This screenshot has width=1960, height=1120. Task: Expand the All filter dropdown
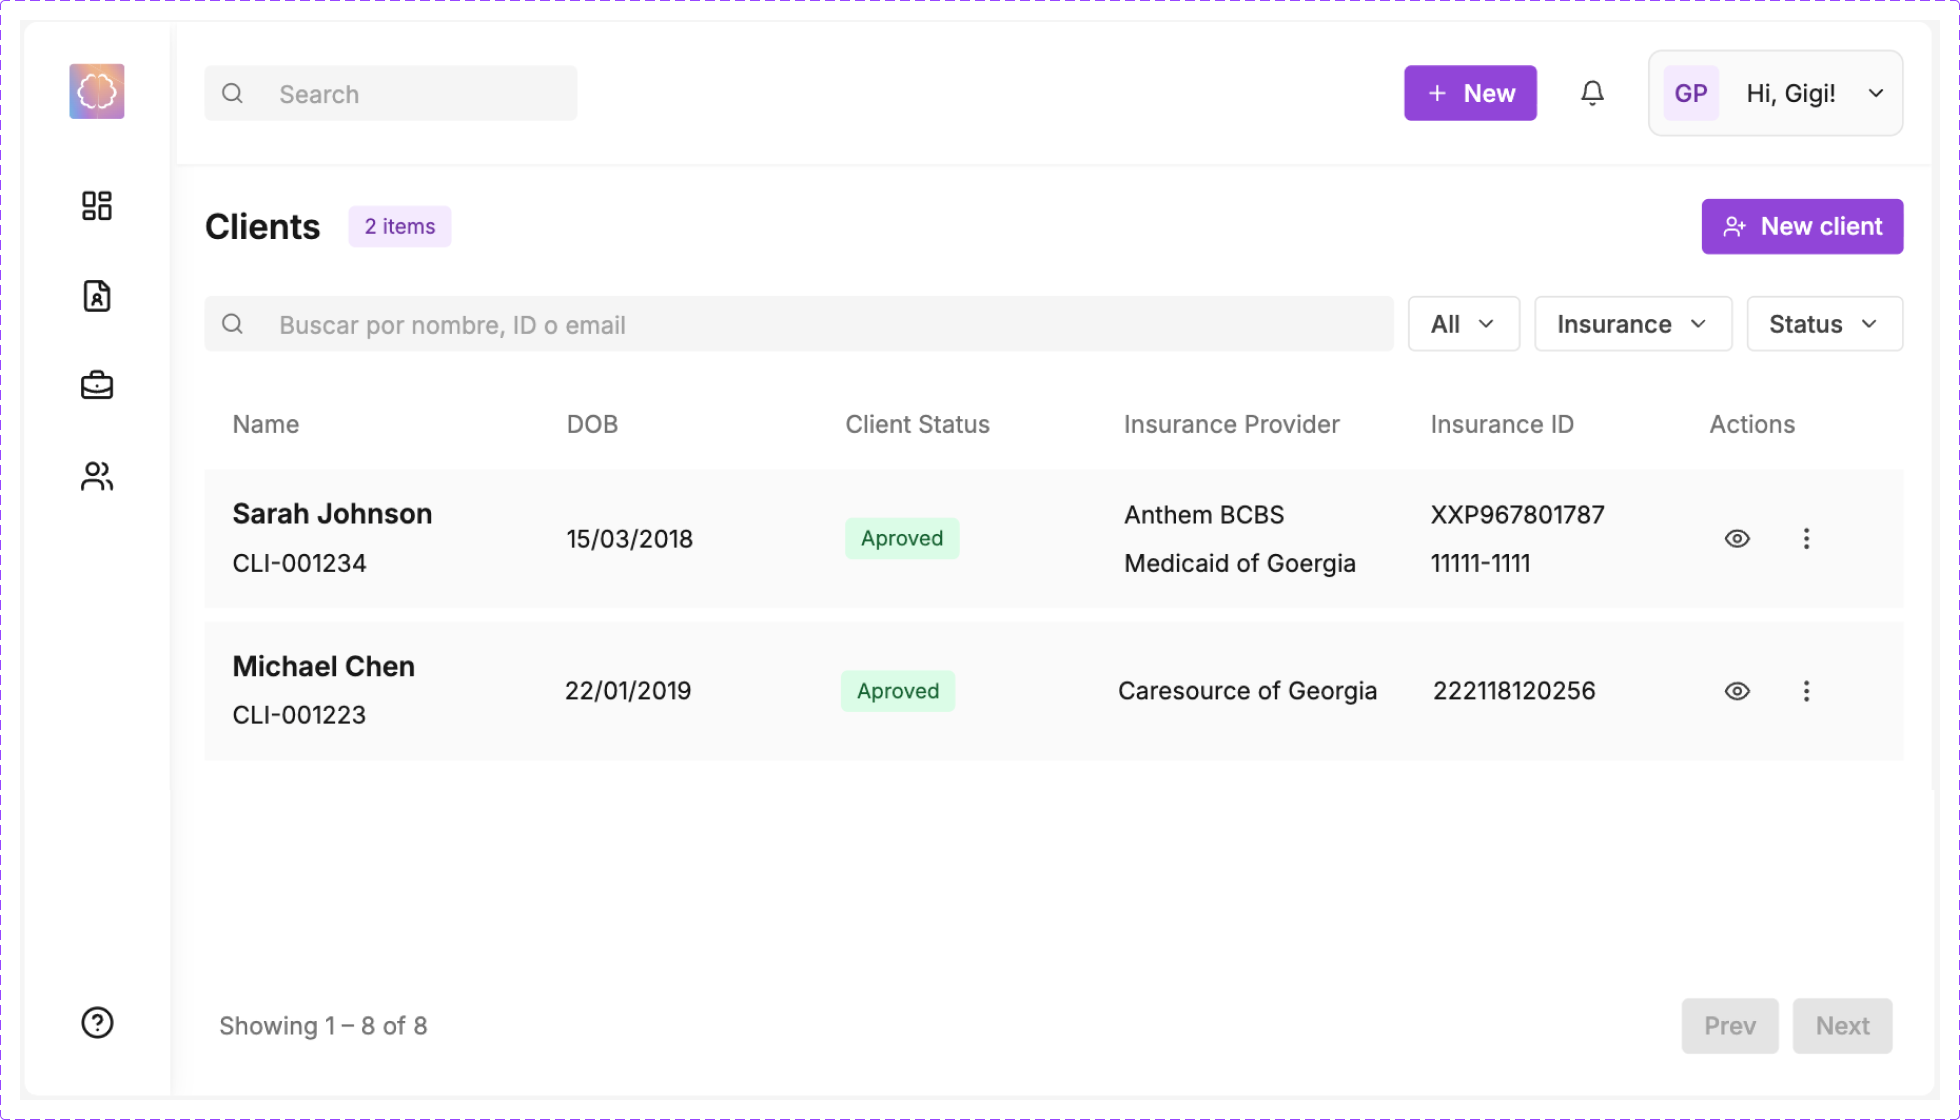(1463, 324)
